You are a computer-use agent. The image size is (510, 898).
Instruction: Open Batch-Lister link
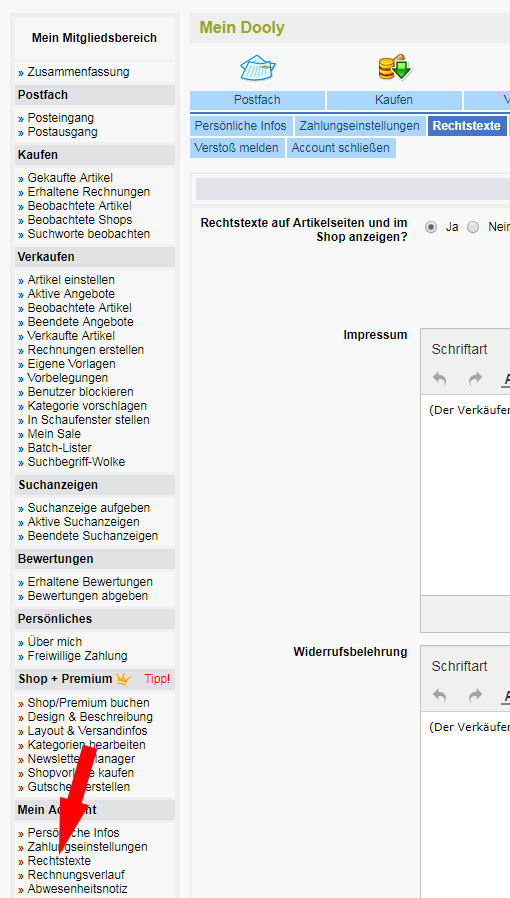60,448
